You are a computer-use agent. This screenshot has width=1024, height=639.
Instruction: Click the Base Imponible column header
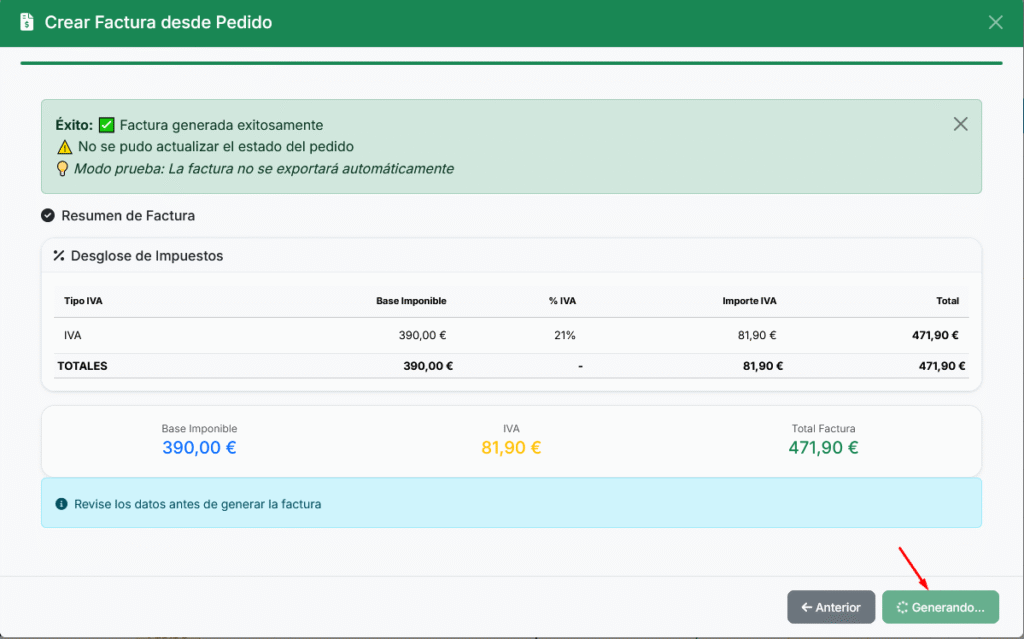point(411,301)
